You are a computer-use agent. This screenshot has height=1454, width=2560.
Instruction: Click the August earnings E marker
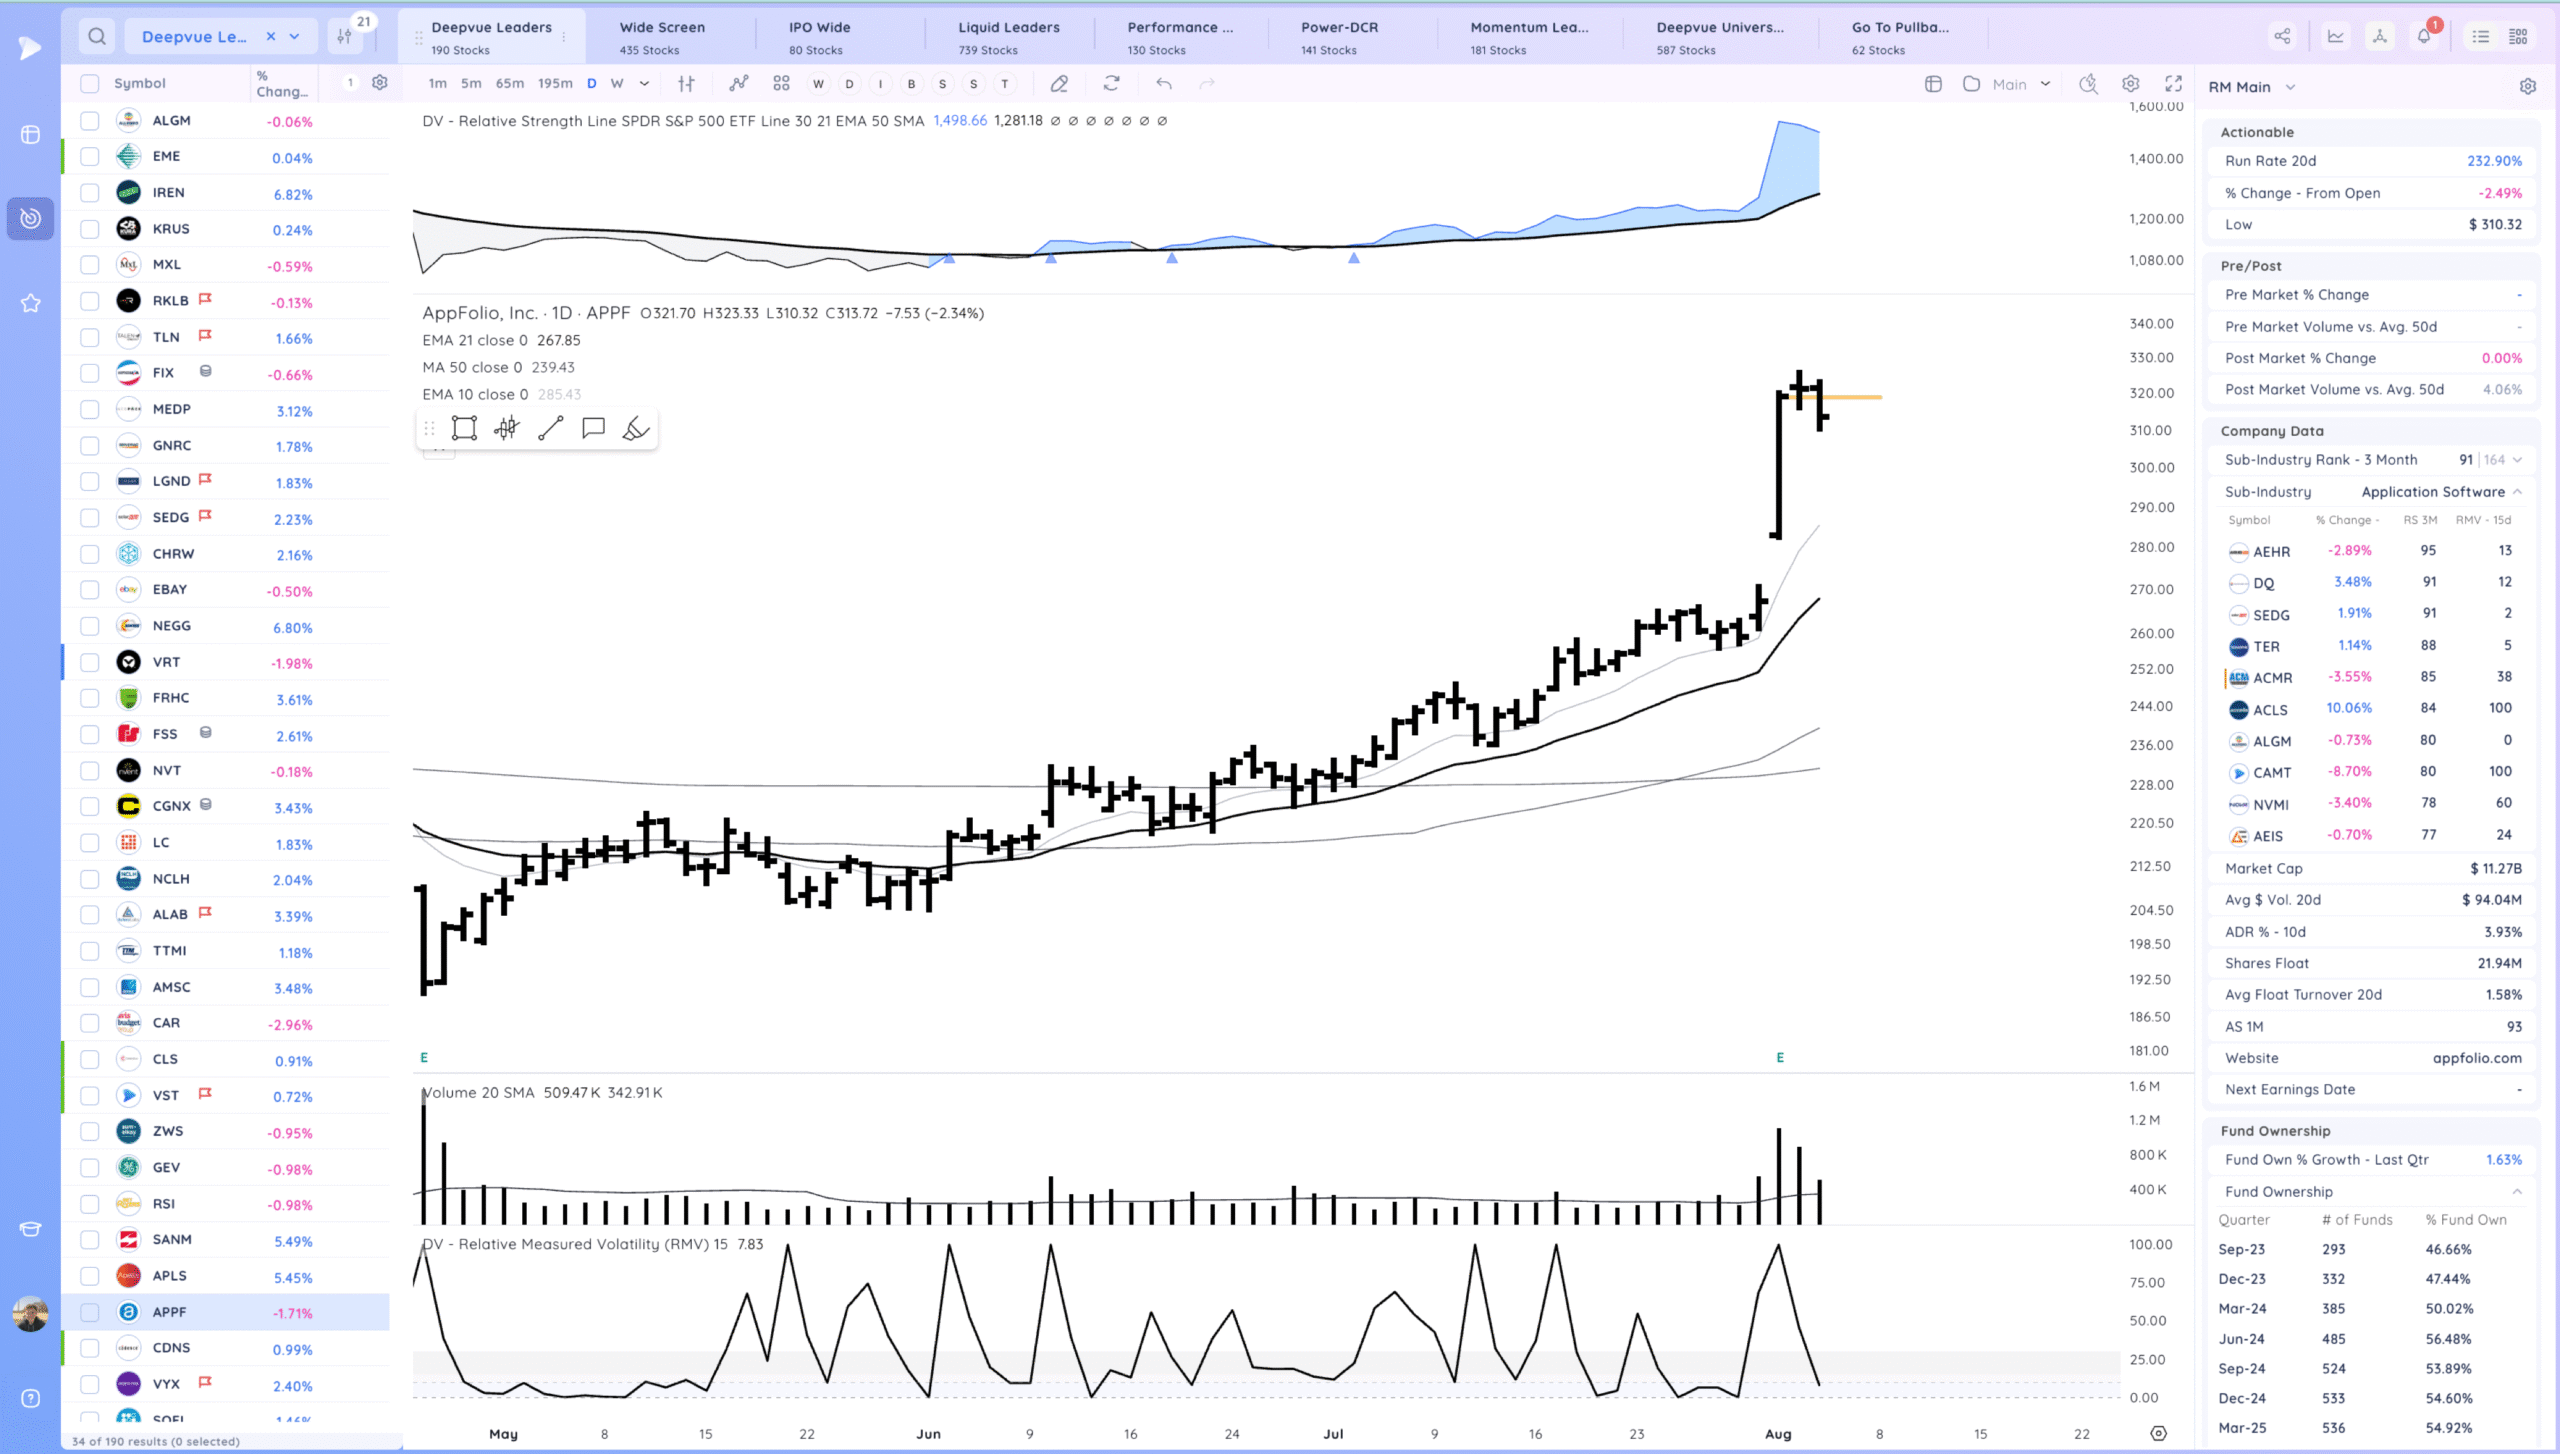(x=1780, y=1057)
